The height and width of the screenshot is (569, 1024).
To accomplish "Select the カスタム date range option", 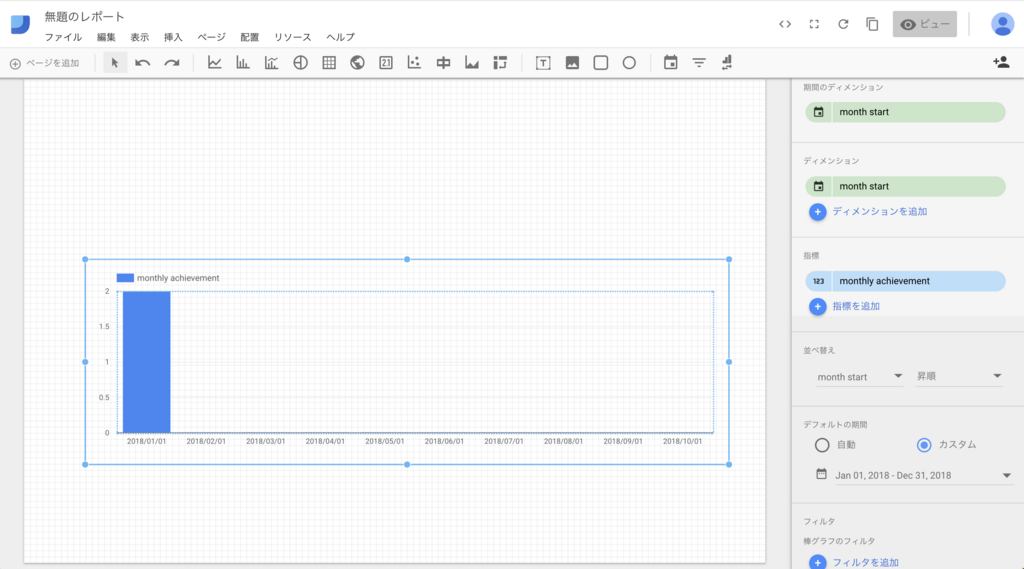I will point(924,445).
